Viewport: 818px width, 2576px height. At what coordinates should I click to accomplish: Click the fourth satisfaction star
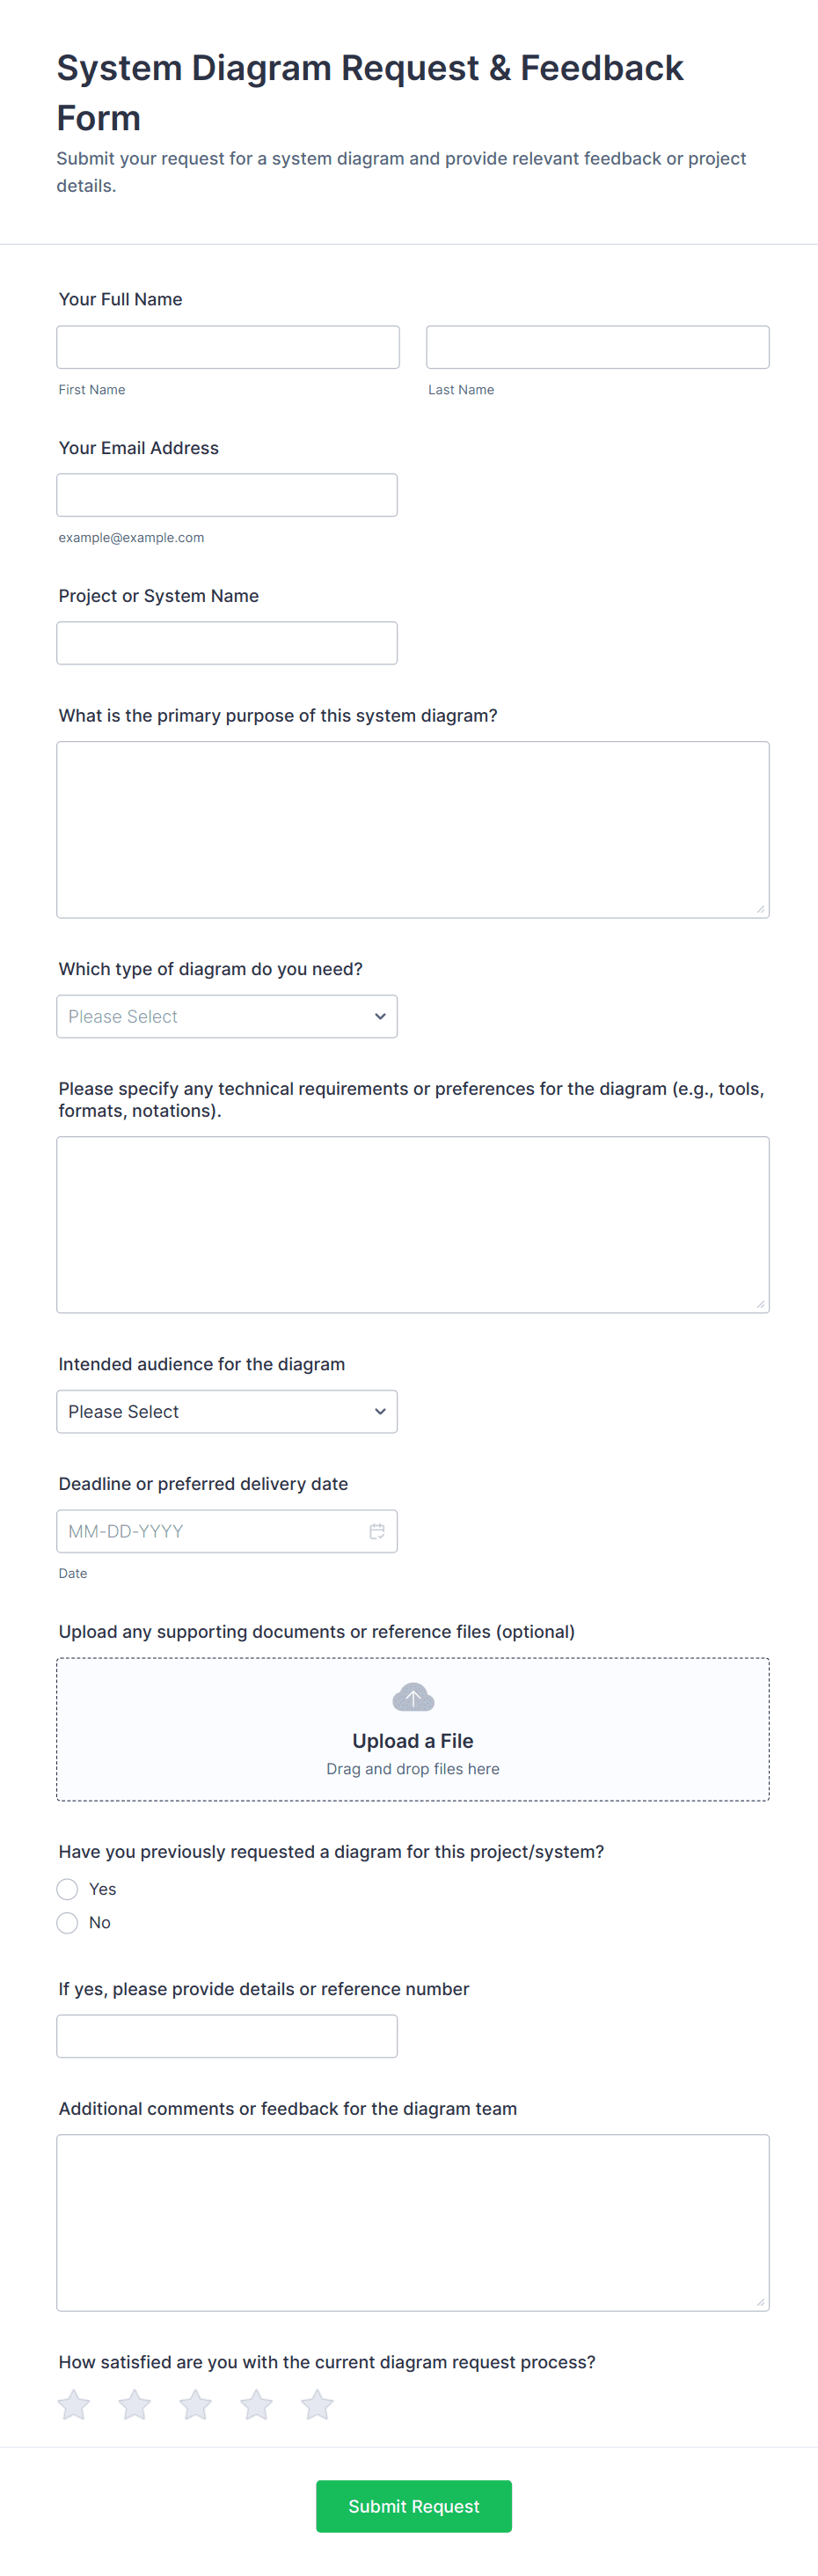(257, 2404)
